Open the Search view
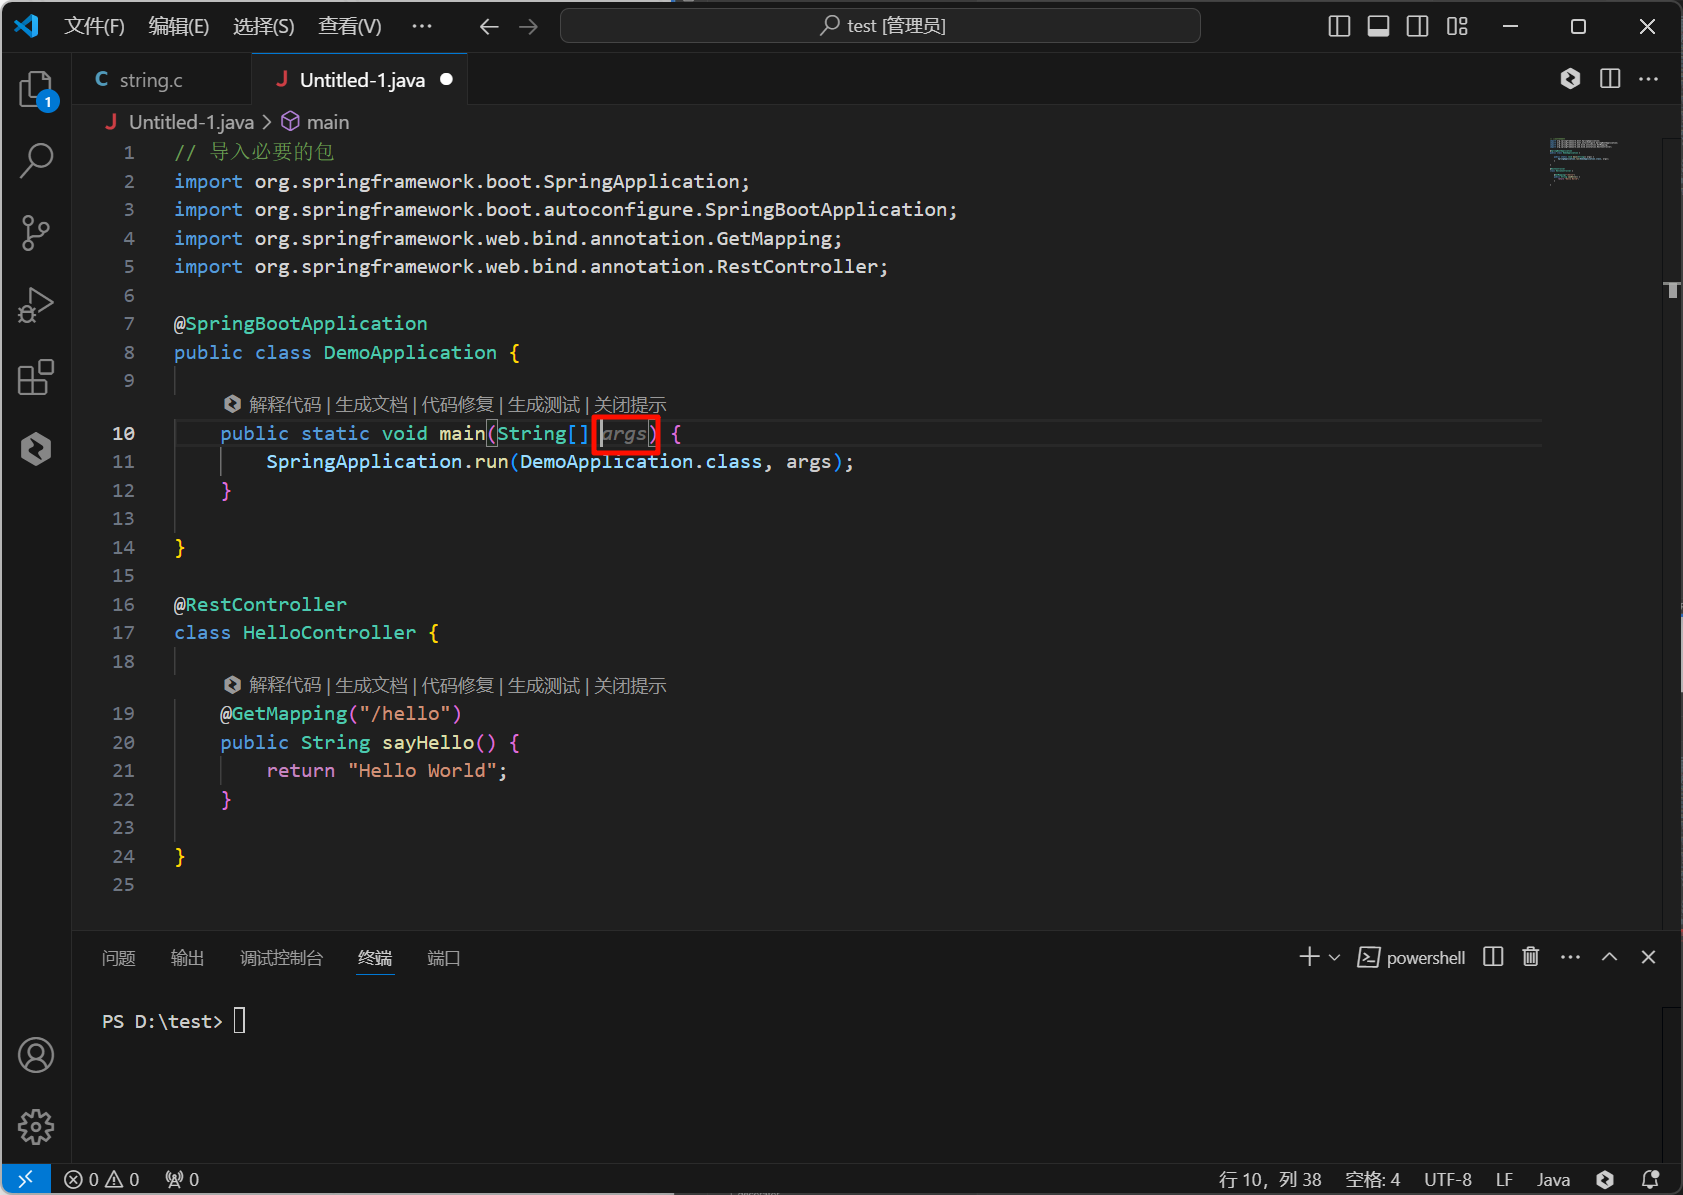The image size is (1683, 1195). pos(36,160)
